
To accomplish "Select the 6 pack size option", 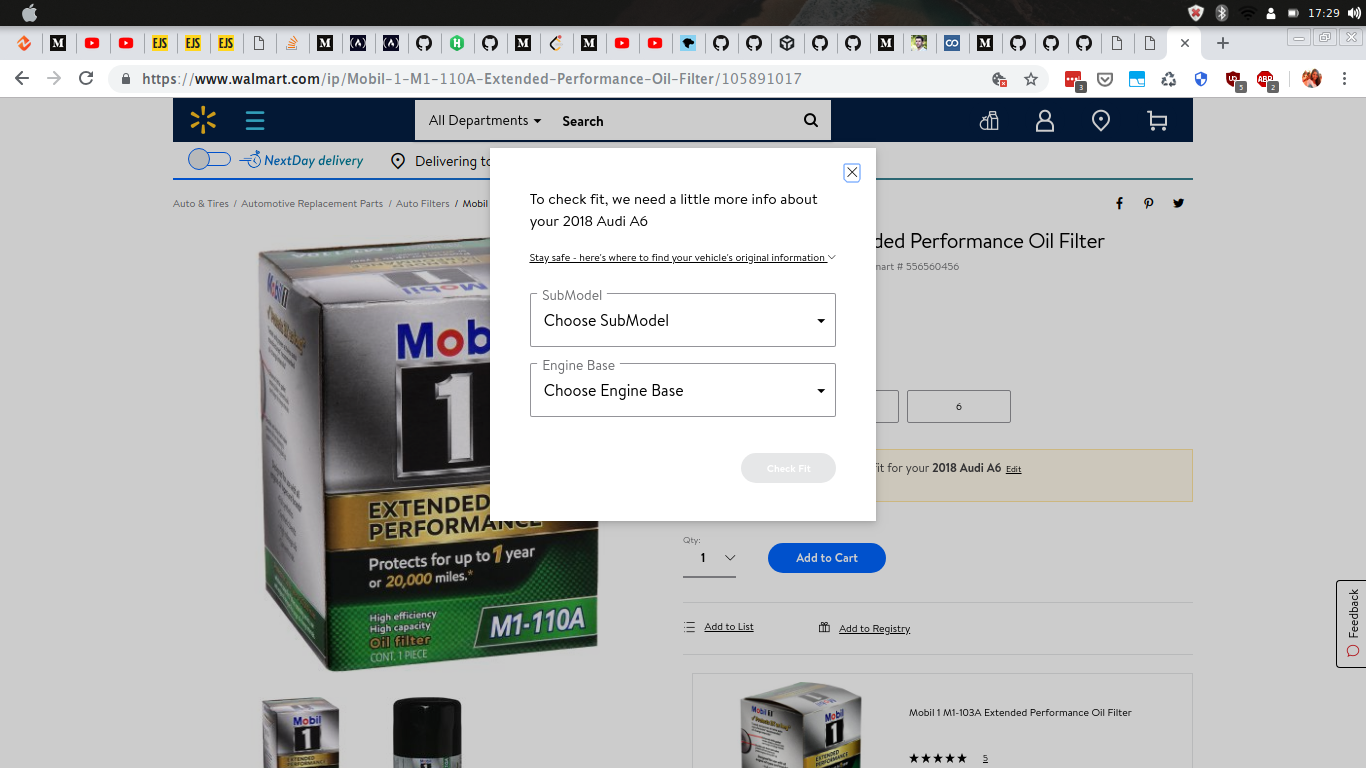I will pos(959,407).
